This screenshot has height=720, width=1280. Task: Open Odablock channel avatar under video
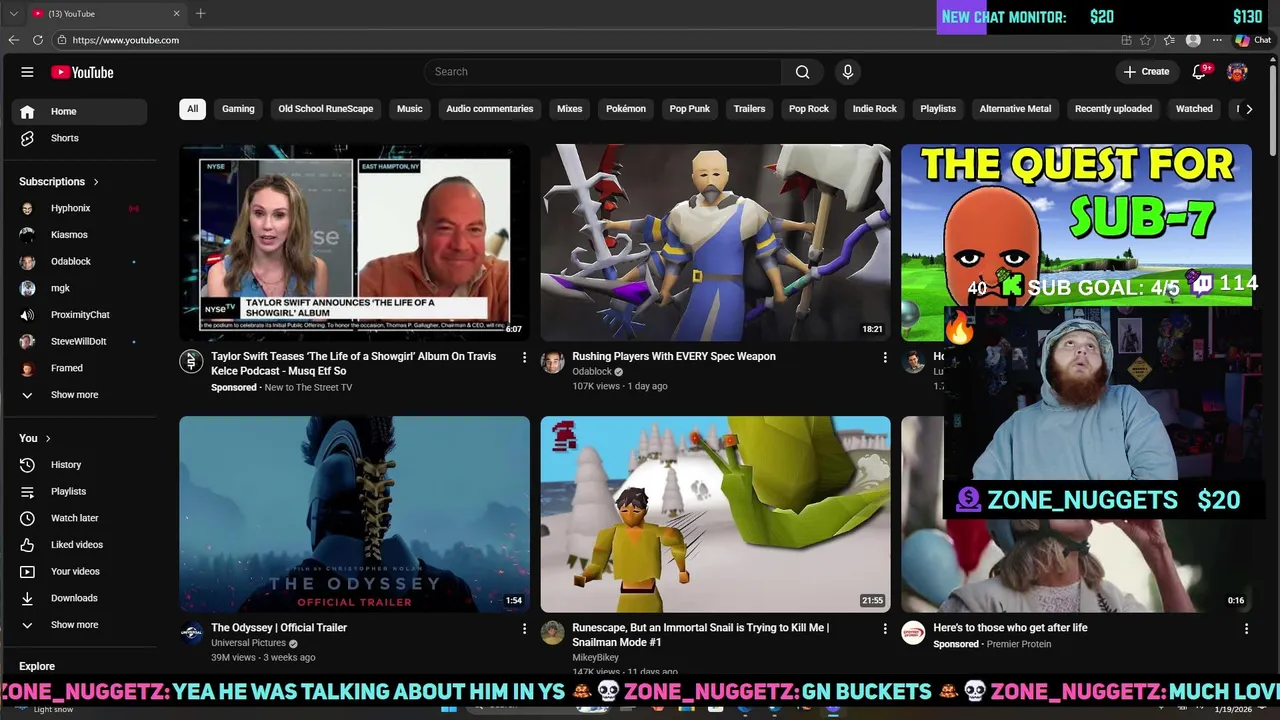point(553,362)
